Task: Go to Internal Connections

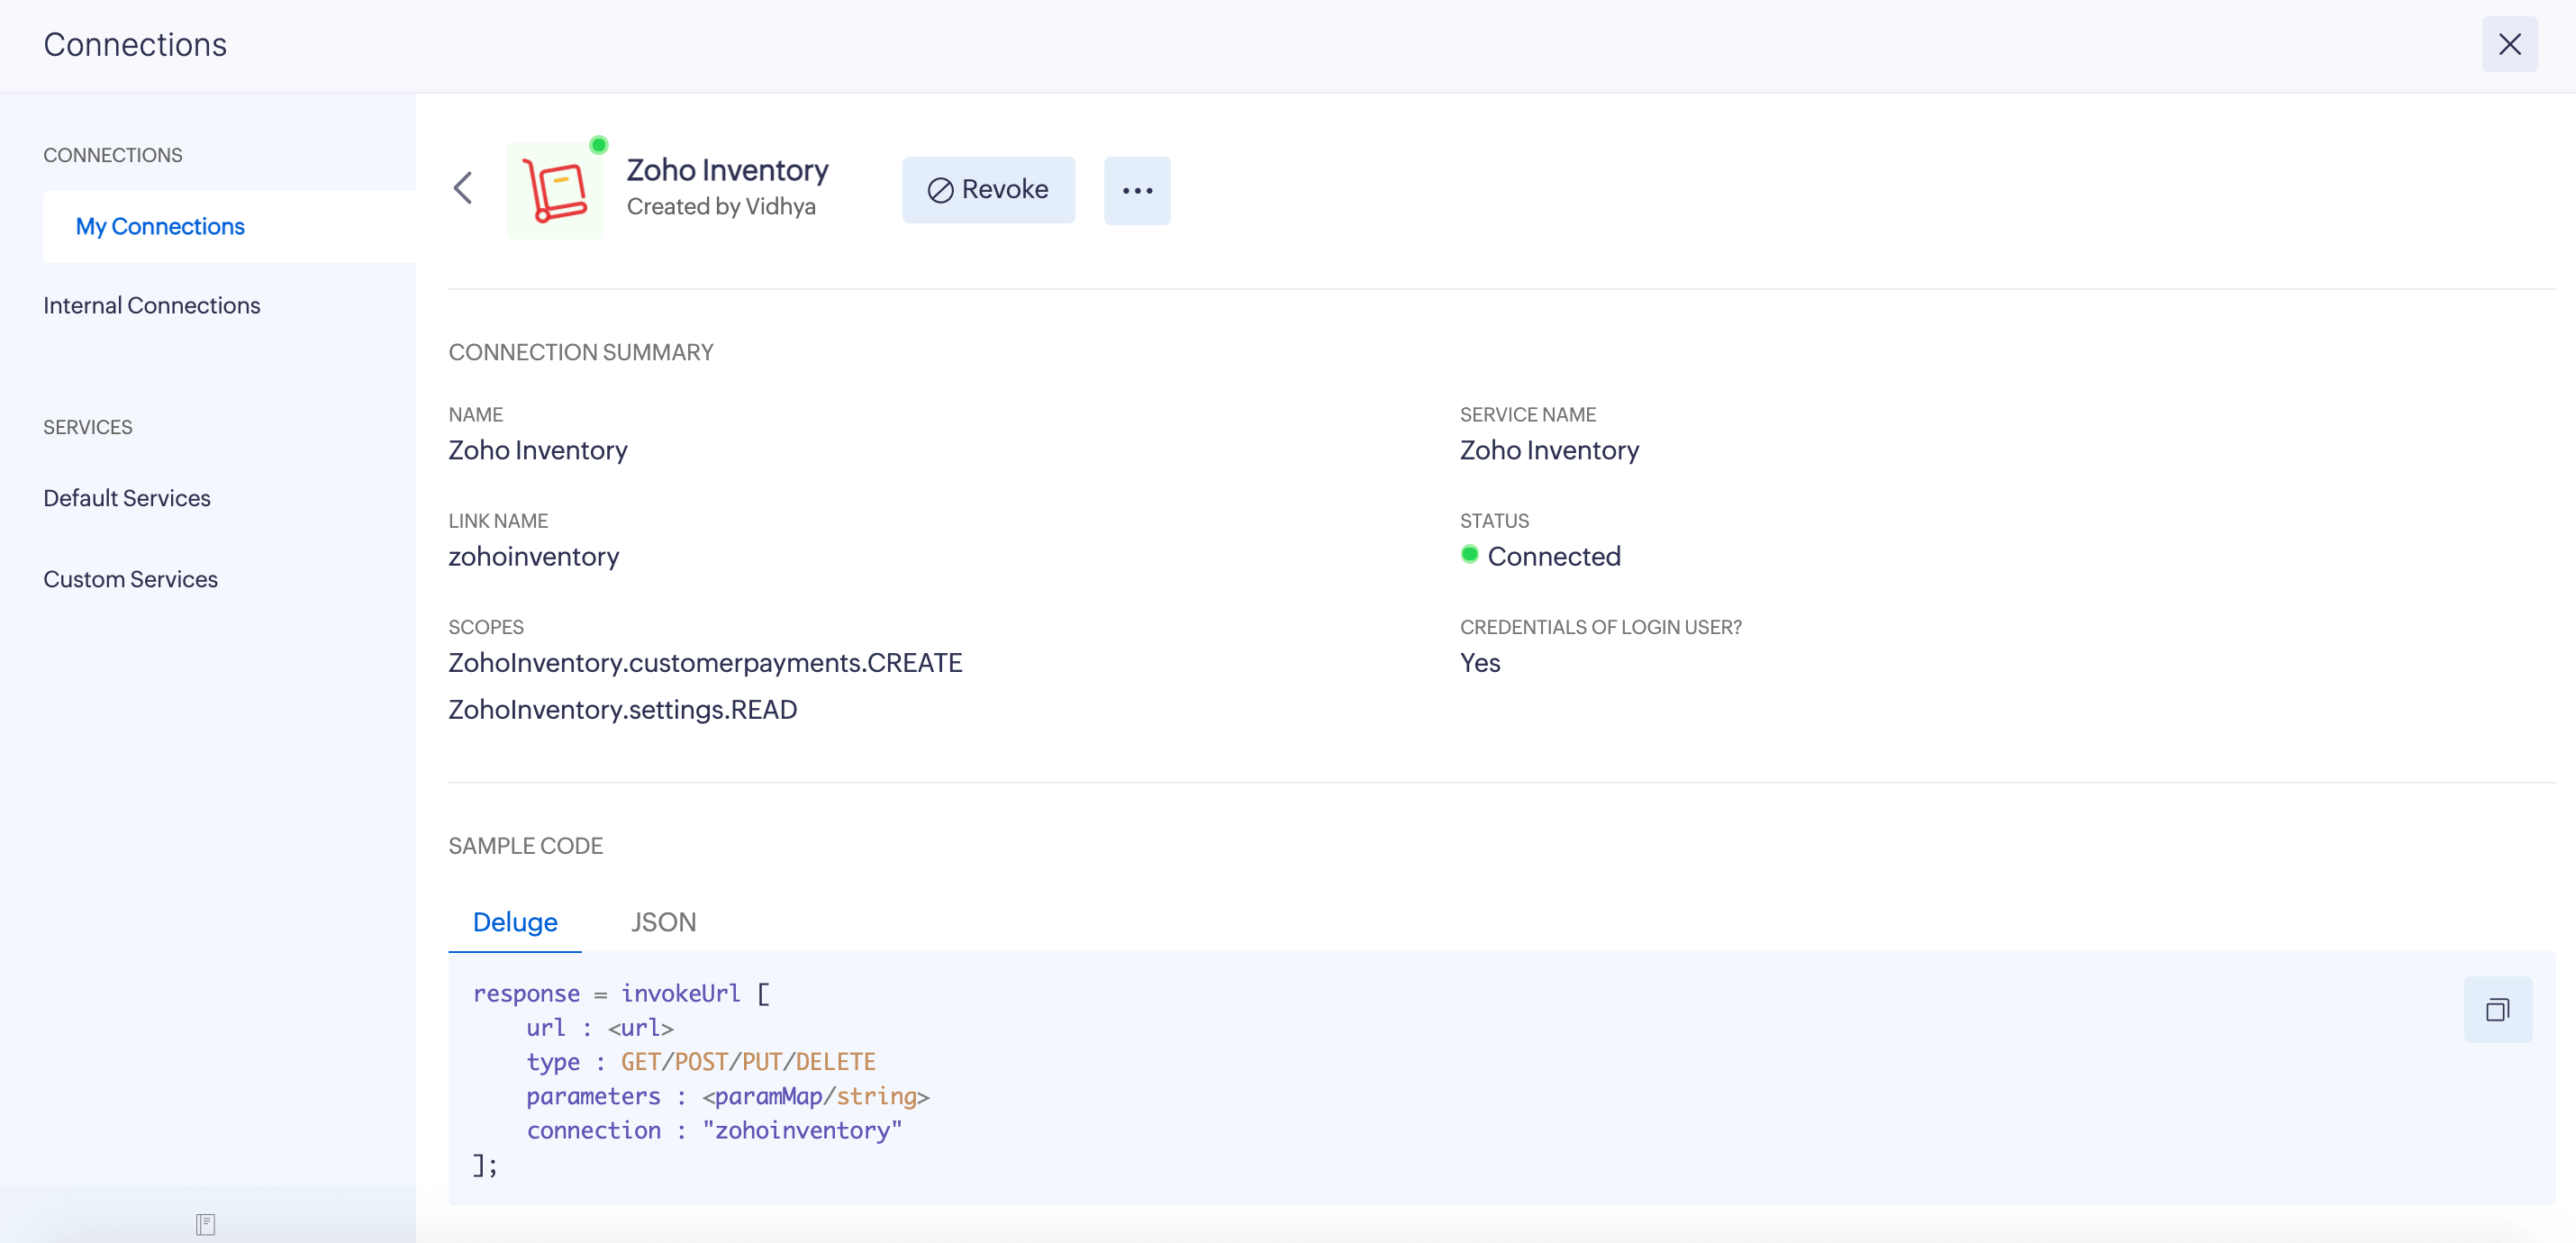Action: tap(151, 305)
